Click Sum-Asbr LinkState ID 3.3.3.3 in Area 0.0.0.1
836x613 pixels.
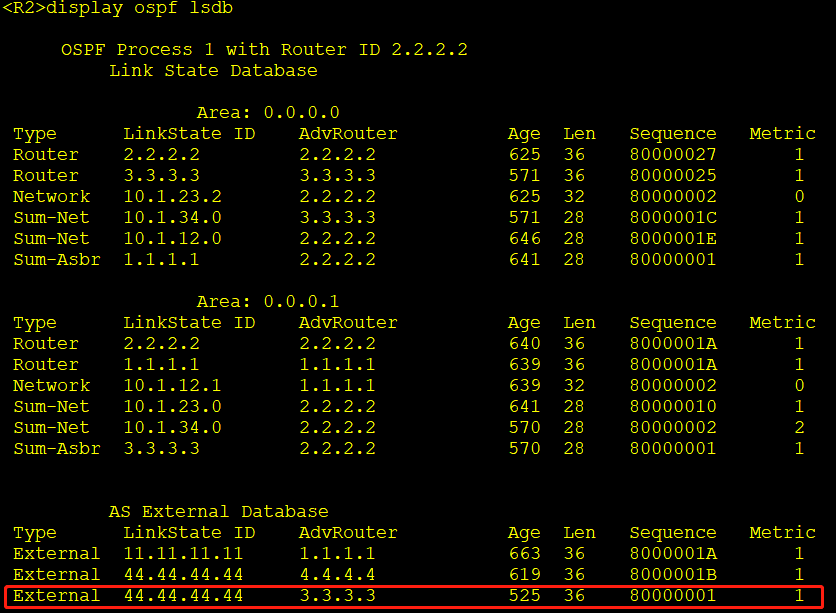coord(162,448)
